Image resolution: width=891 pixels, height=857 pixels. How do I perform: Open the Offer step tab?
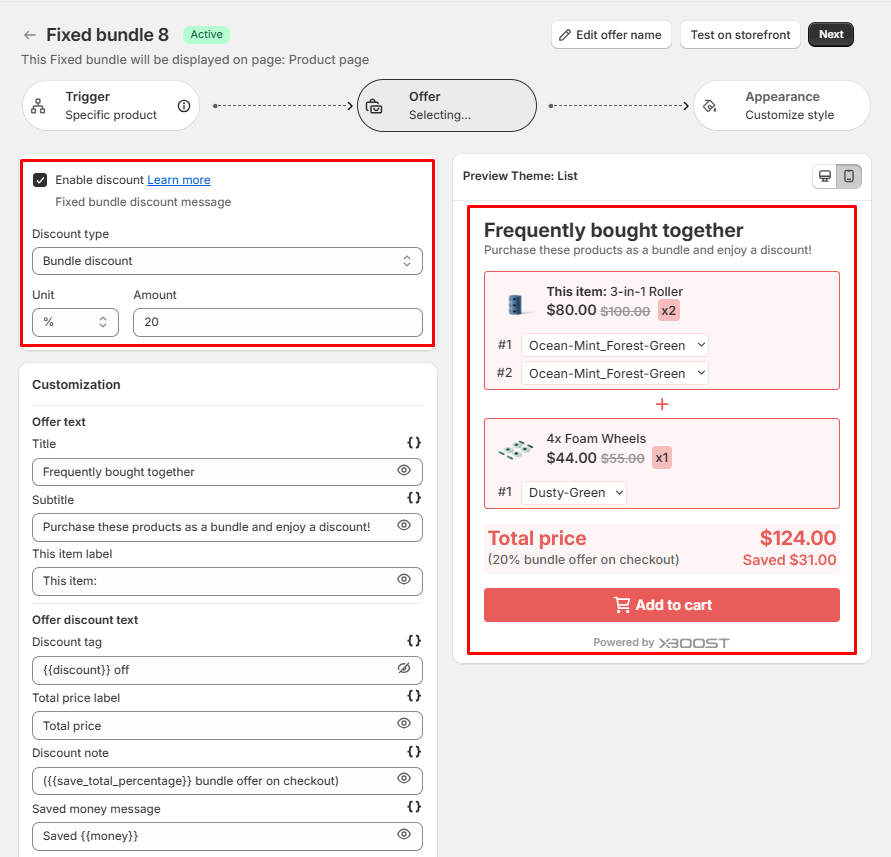click(446, 106)
